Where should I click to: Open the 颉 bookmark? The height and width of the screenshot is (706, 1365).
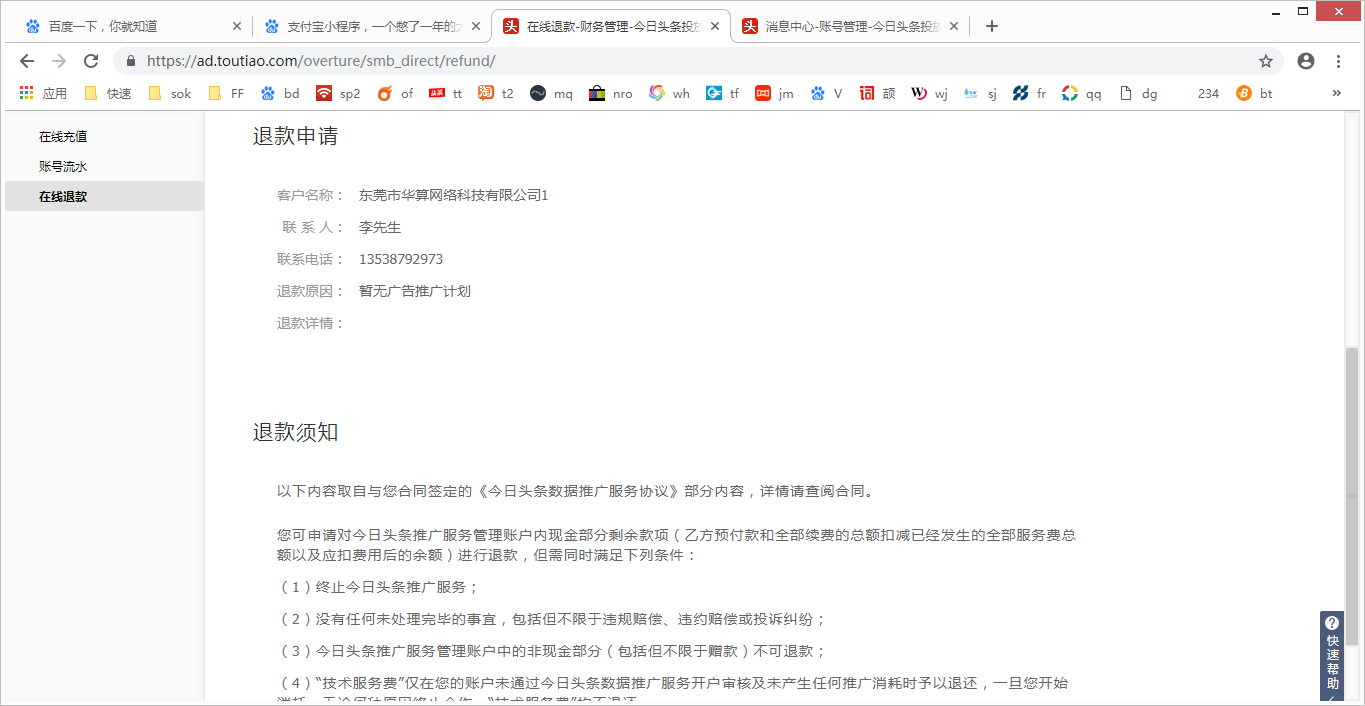coord(877,93)
